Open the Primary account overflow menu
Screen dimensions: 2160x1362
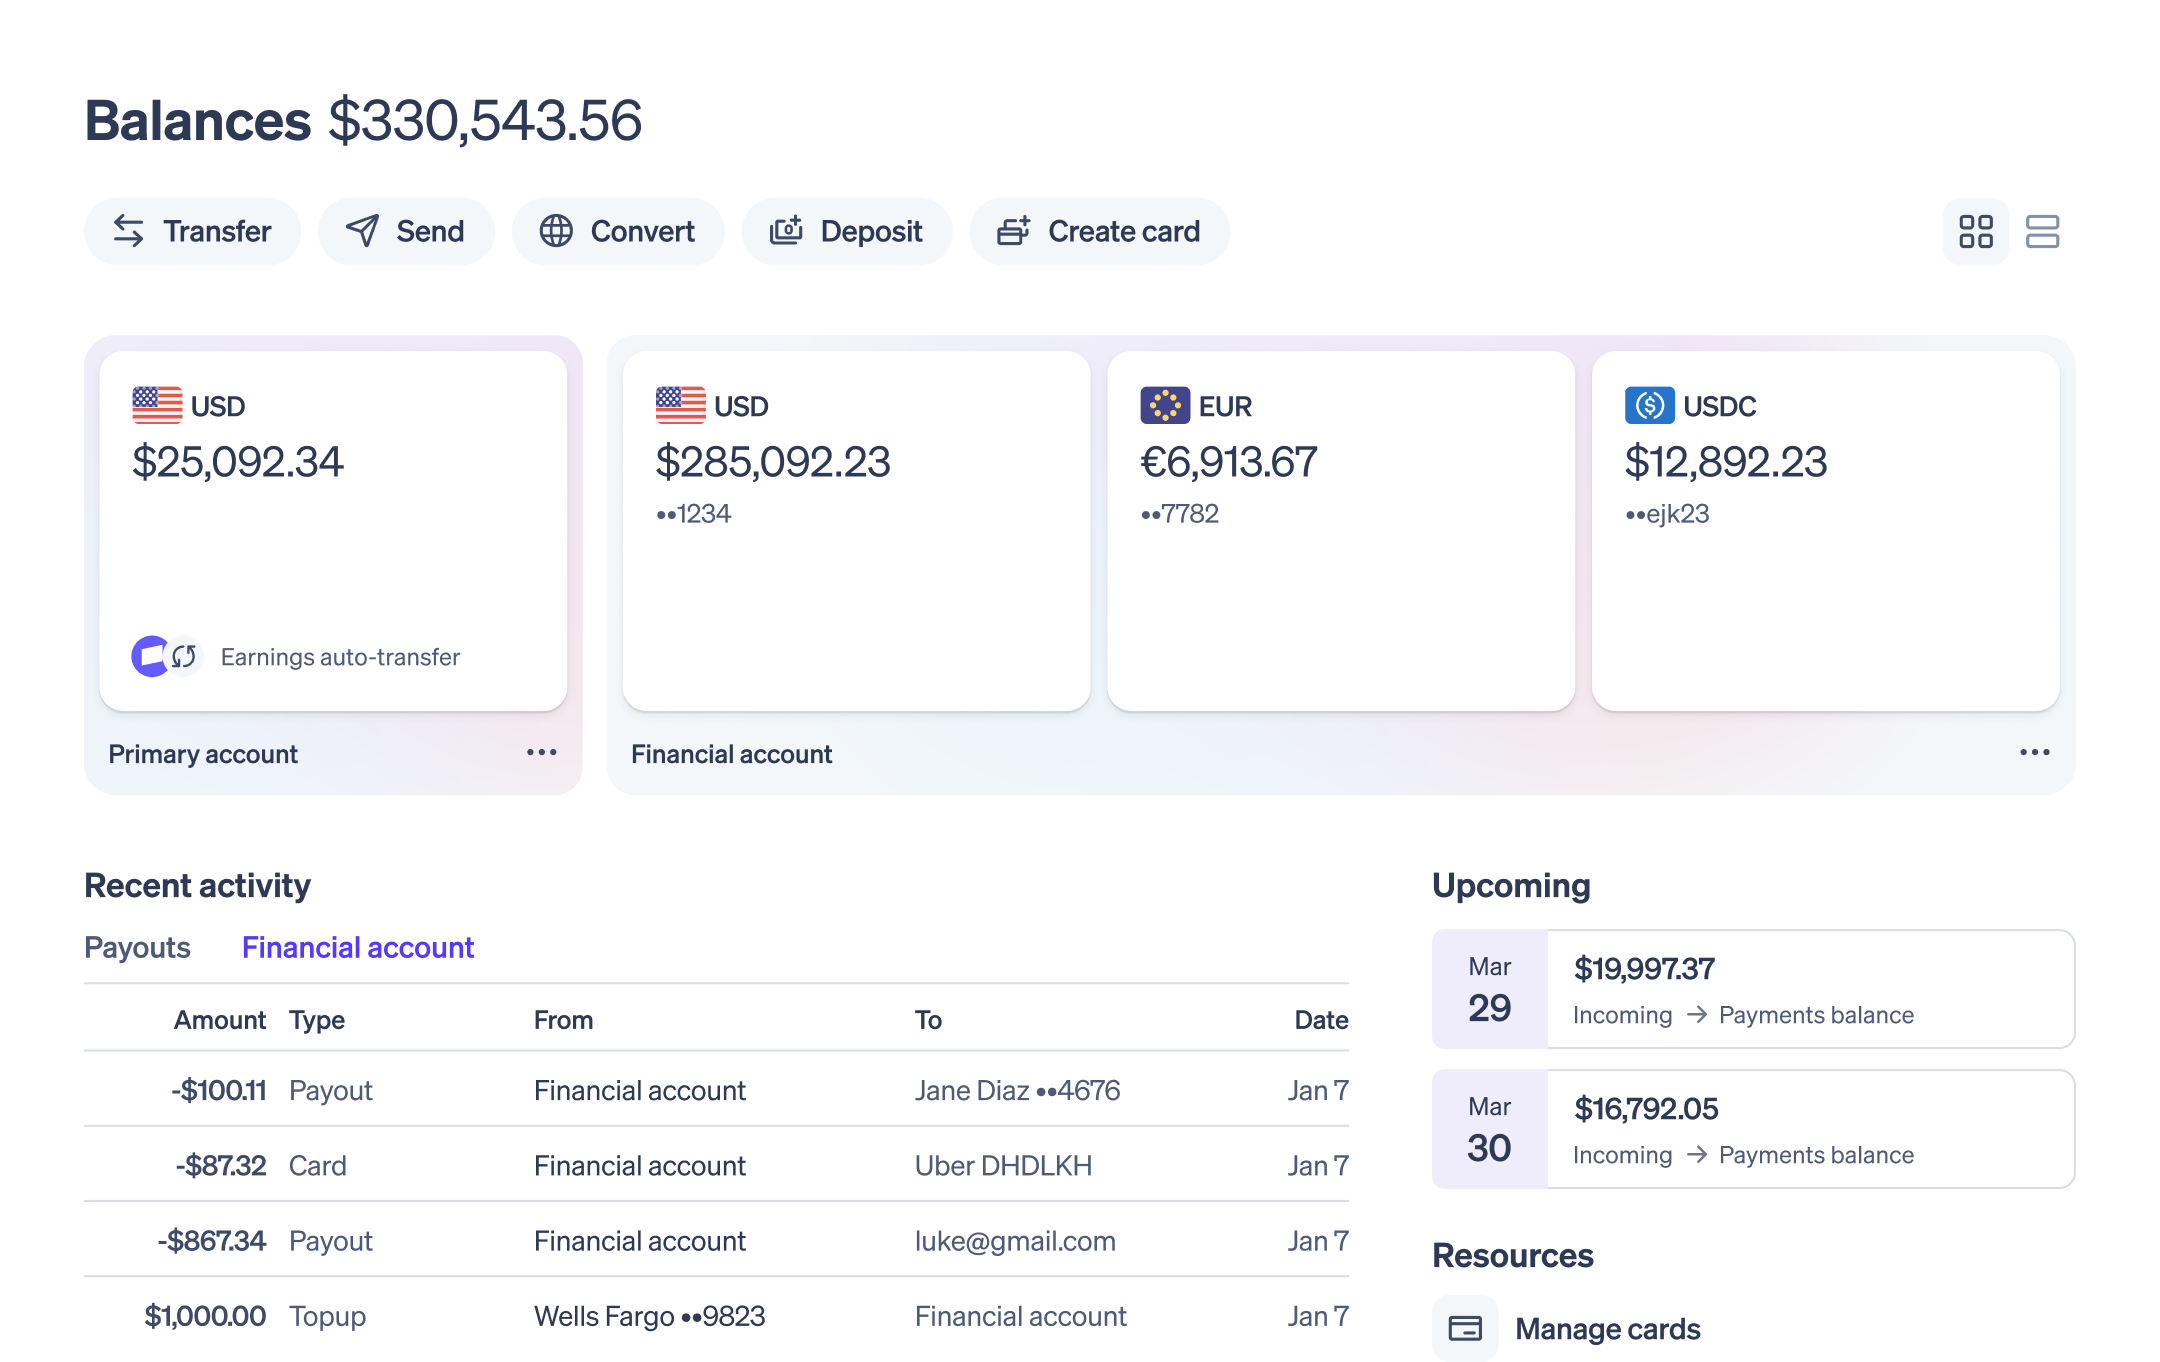[x=540, y=752]
